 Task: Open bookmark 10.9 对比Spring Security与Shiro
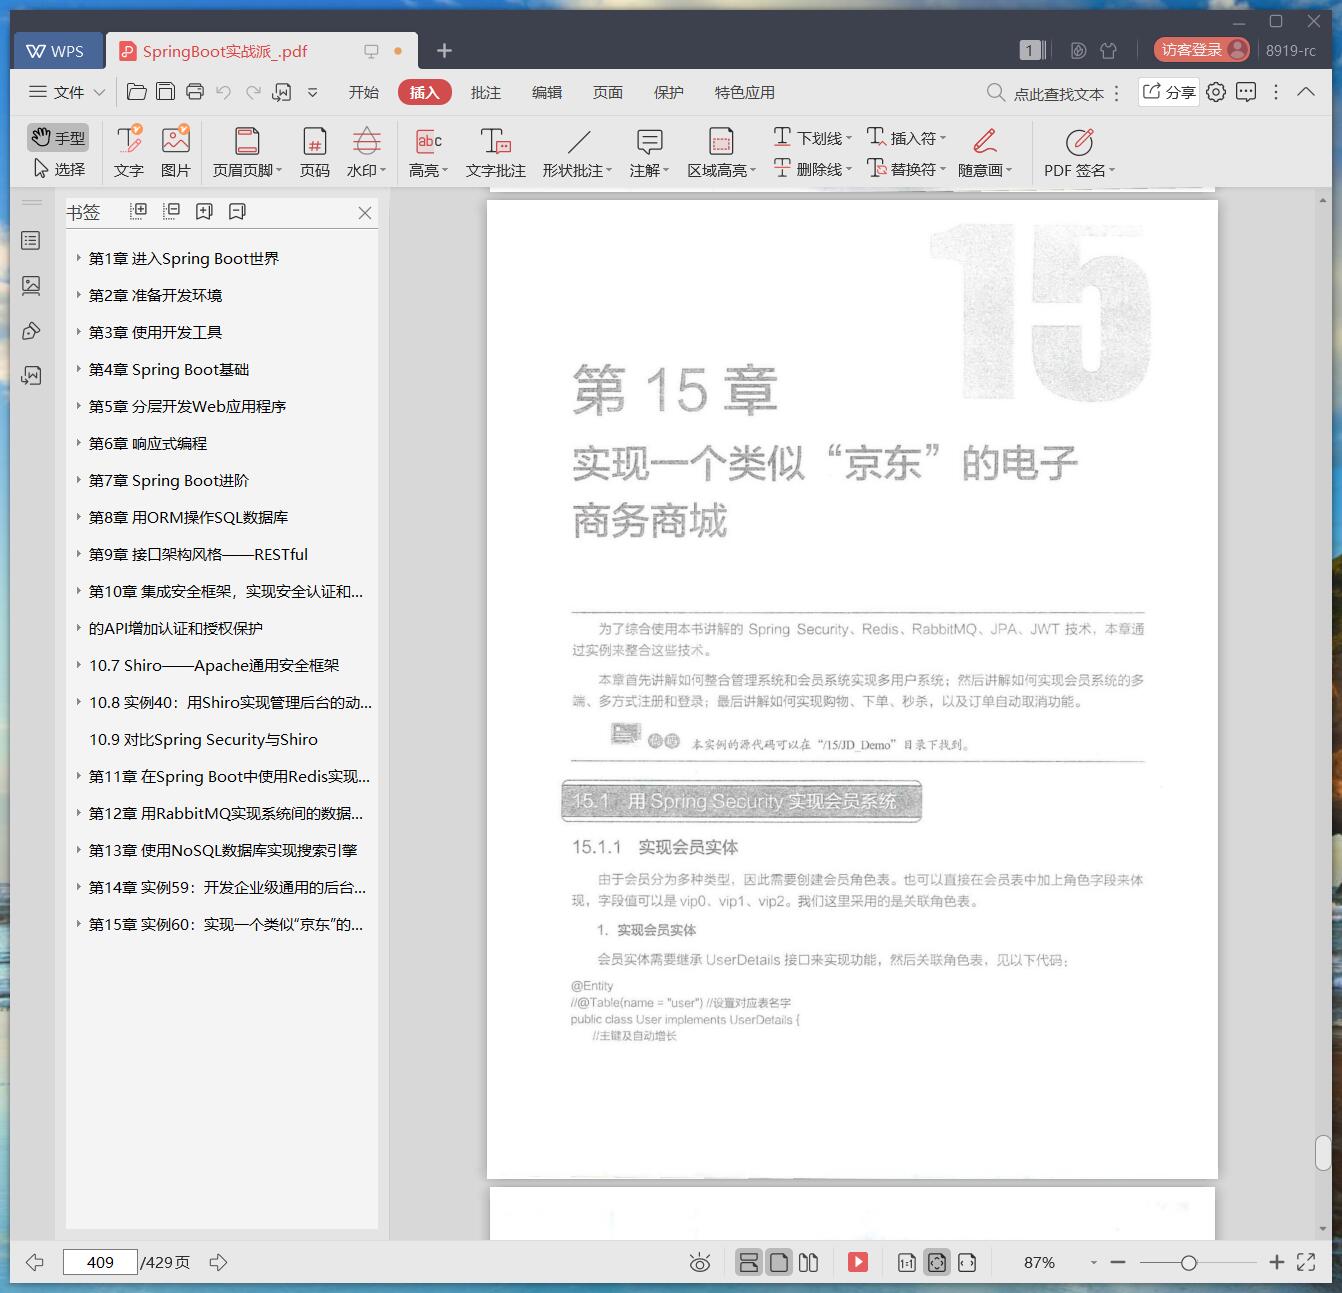pyautogui.click(x=204, y=739)
